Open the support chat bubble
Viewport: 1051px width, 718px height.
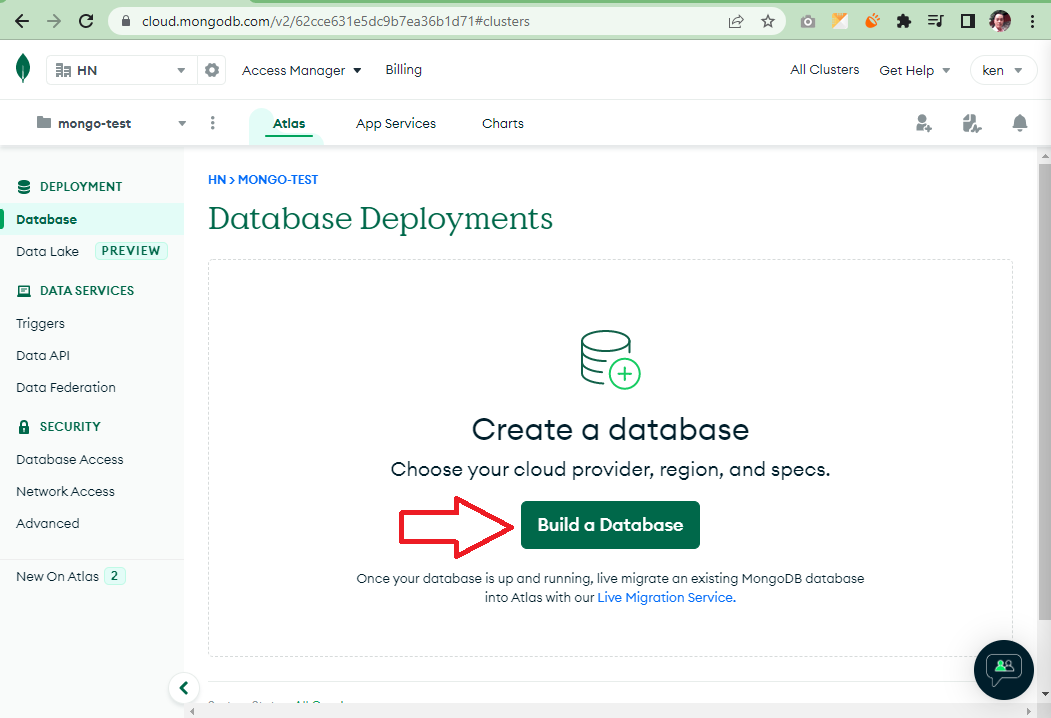[1003, 669]
